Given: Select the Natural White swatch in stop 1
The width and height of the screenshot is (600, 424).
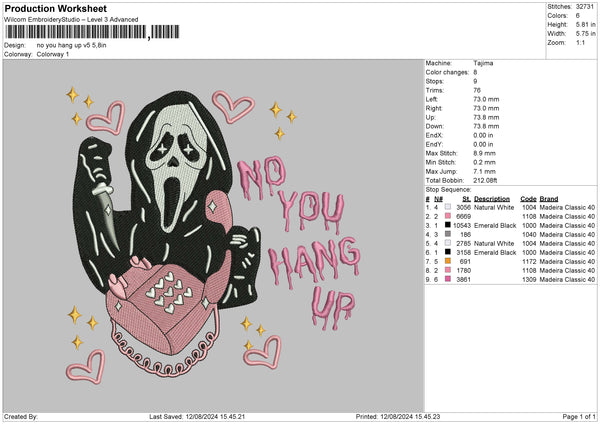Looking at the screenshot, I should 447,206.
